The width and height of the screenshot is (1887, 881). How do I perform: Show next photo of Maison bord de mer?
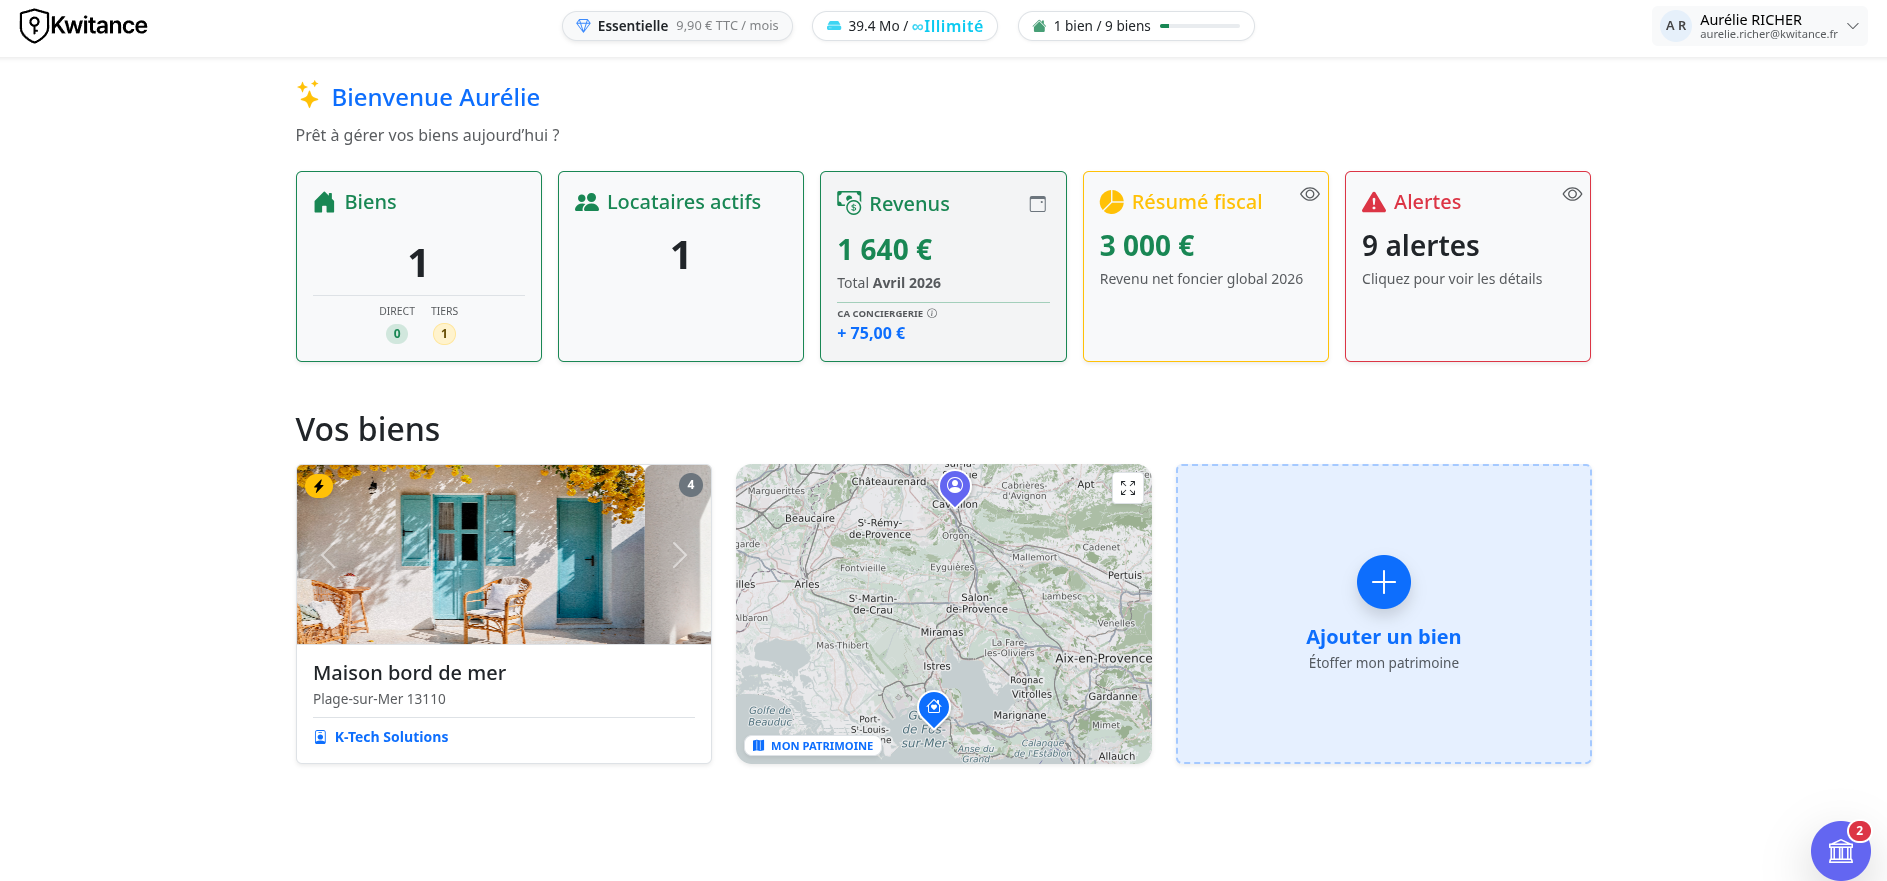point(680,555)
